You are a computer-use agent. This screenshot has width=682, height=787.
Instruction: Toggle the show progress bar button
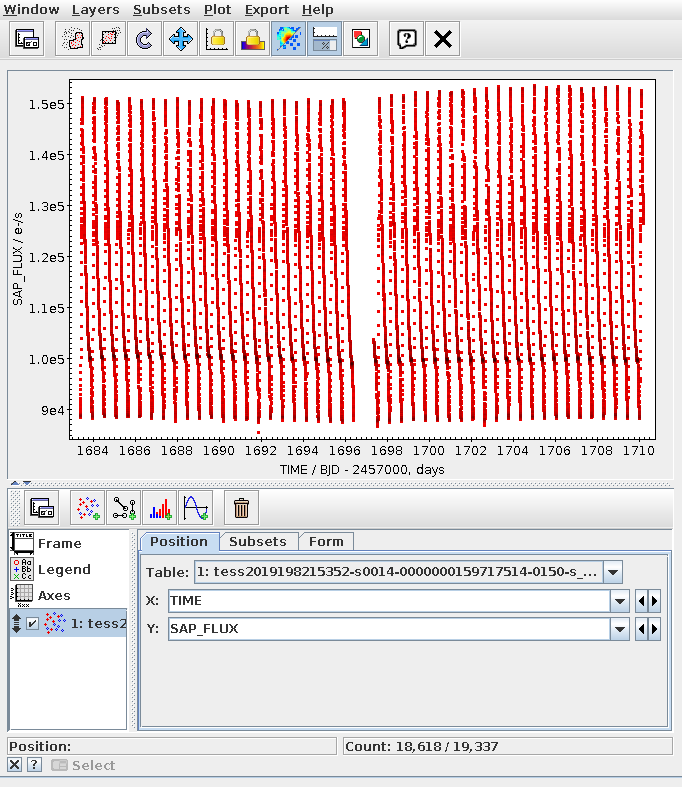point(325,39)
